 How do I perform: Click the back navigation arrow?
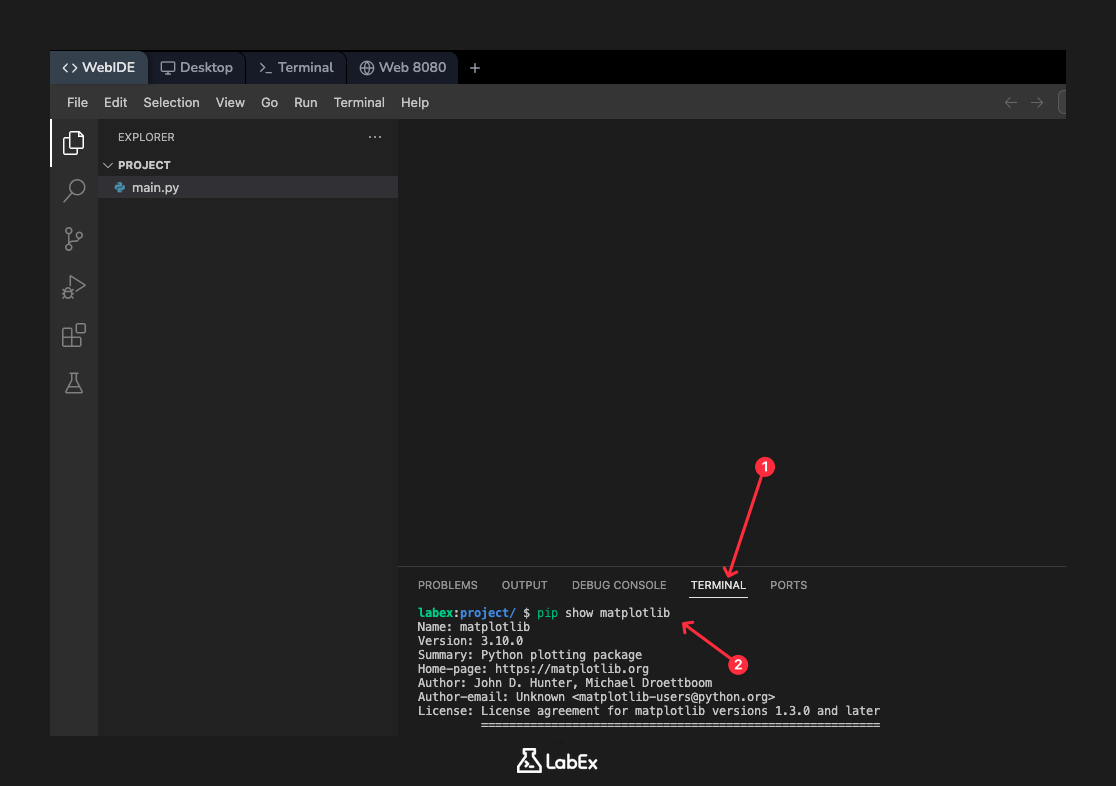(1010, 101)
